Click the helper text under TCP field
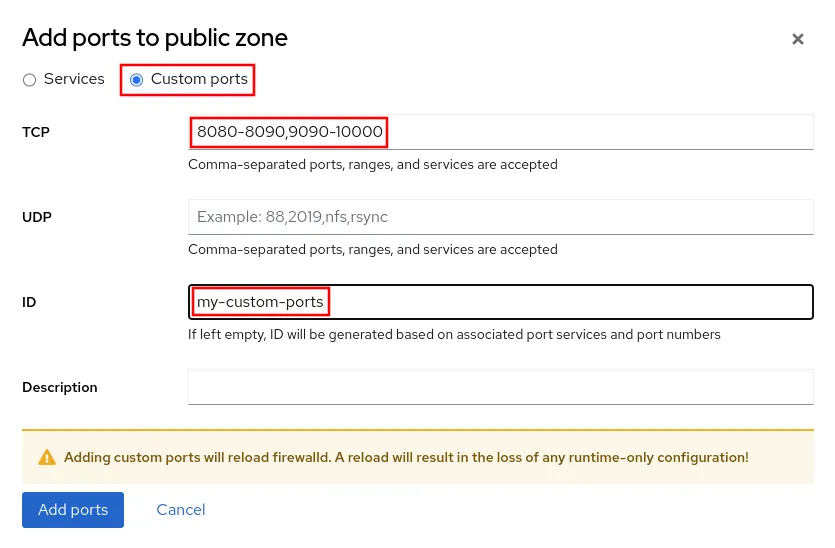 tap(372, 164)
